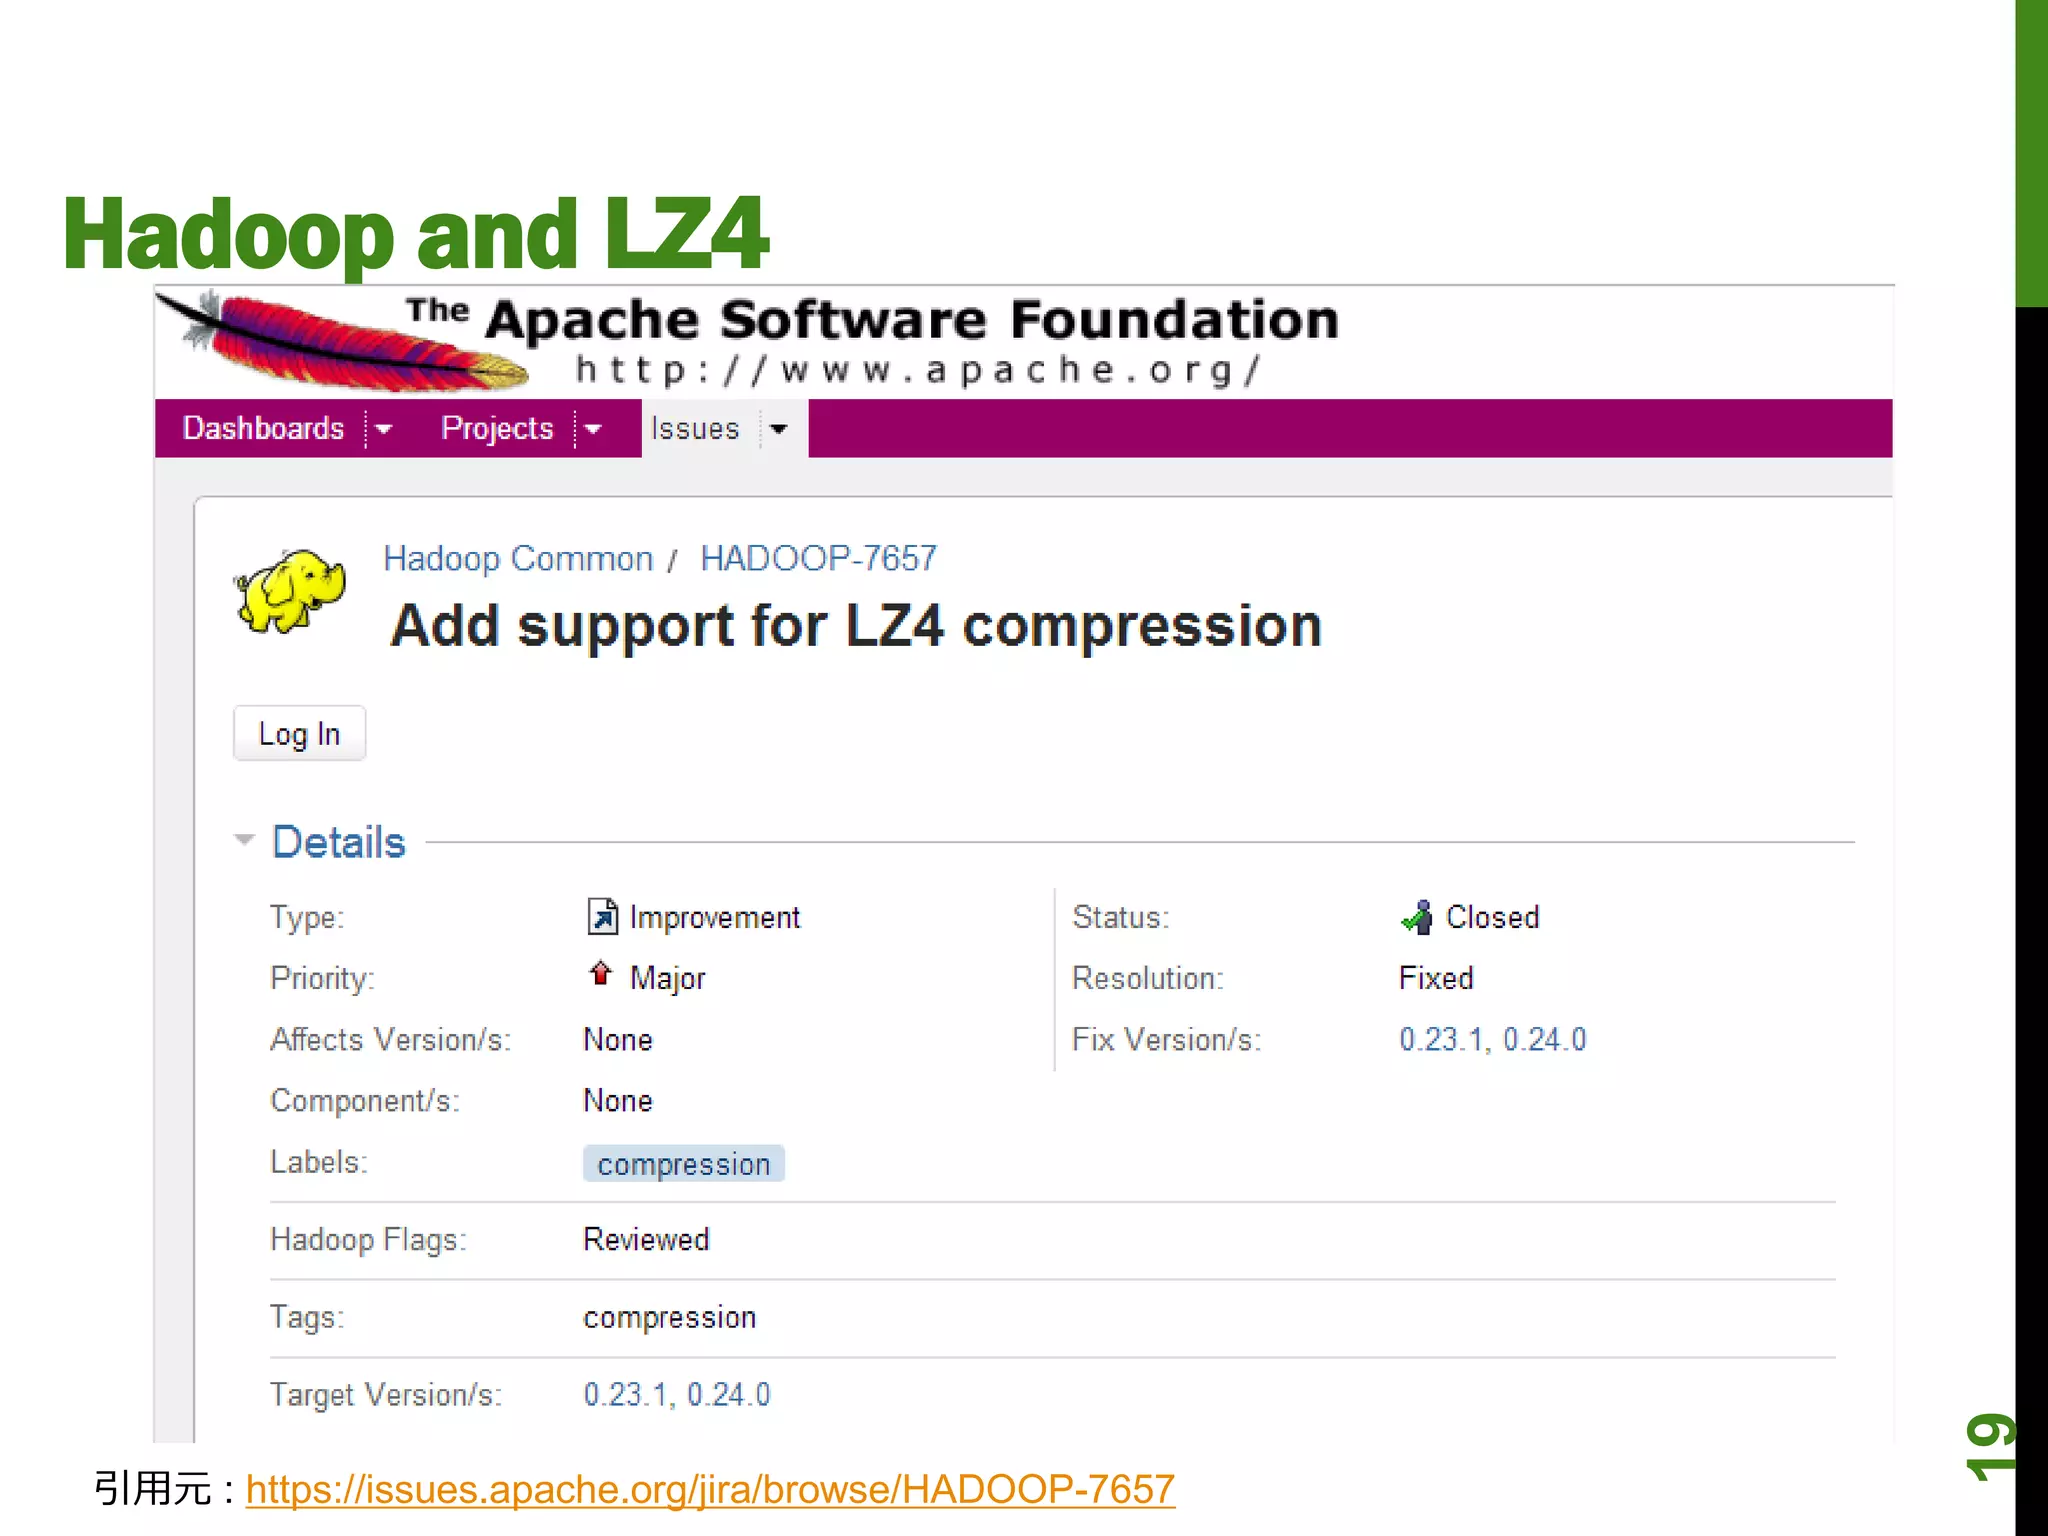Click the http://www.apache.org/ banner text
Viewport: 2048px width, 1536px height.
(x=918, y=370)
